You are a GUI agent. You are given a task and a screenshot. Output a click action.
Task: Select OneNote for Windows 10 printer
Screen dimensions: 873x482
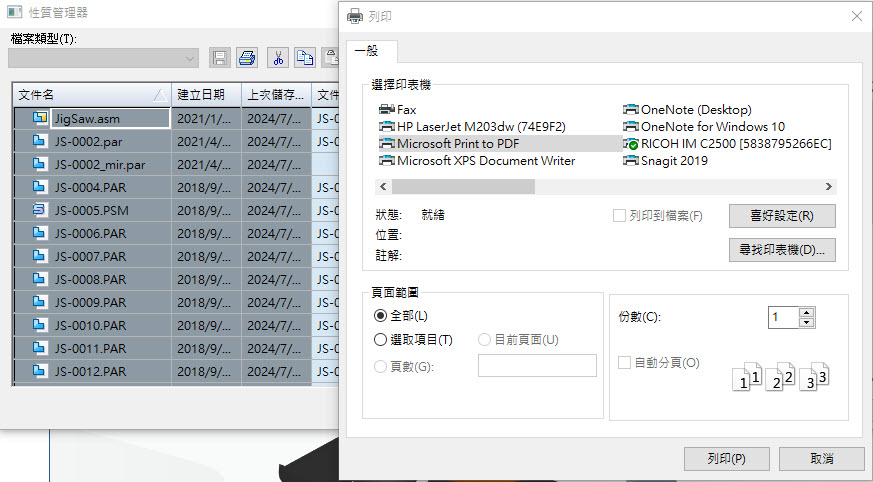click(x=704, y=126)
